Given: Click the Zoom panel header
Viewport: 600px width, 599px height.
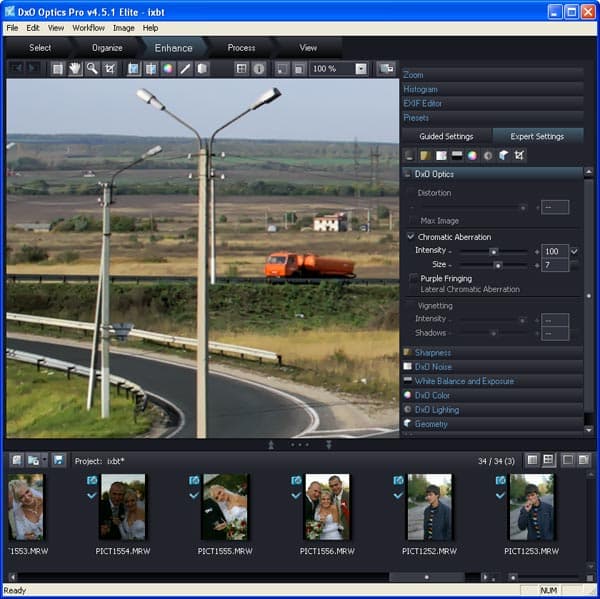Looking at the screenshot, I should point(492,75).
